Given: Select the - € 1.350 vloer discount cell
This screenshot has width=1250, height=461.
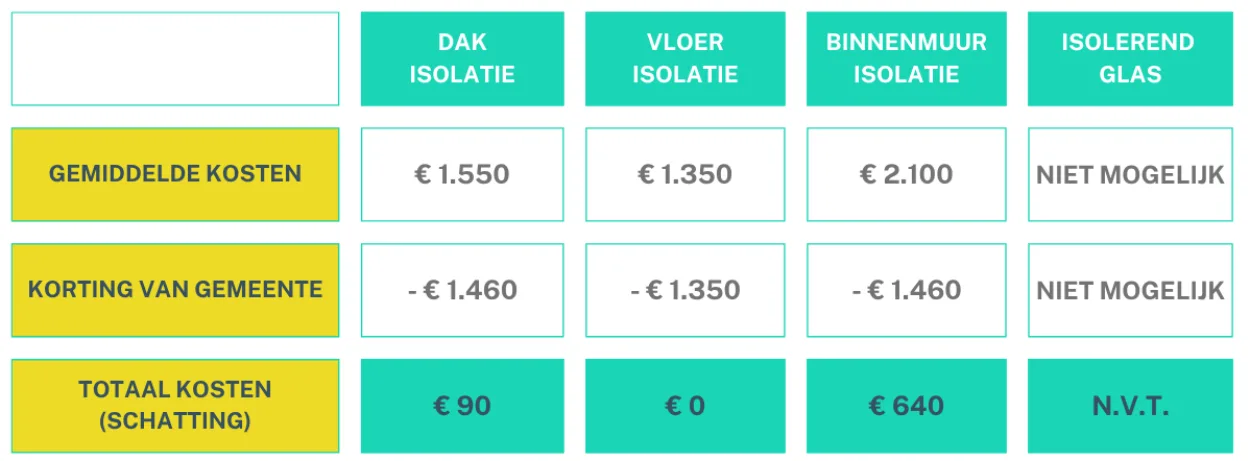Looking at the screenshot, I should click(685, 290).
